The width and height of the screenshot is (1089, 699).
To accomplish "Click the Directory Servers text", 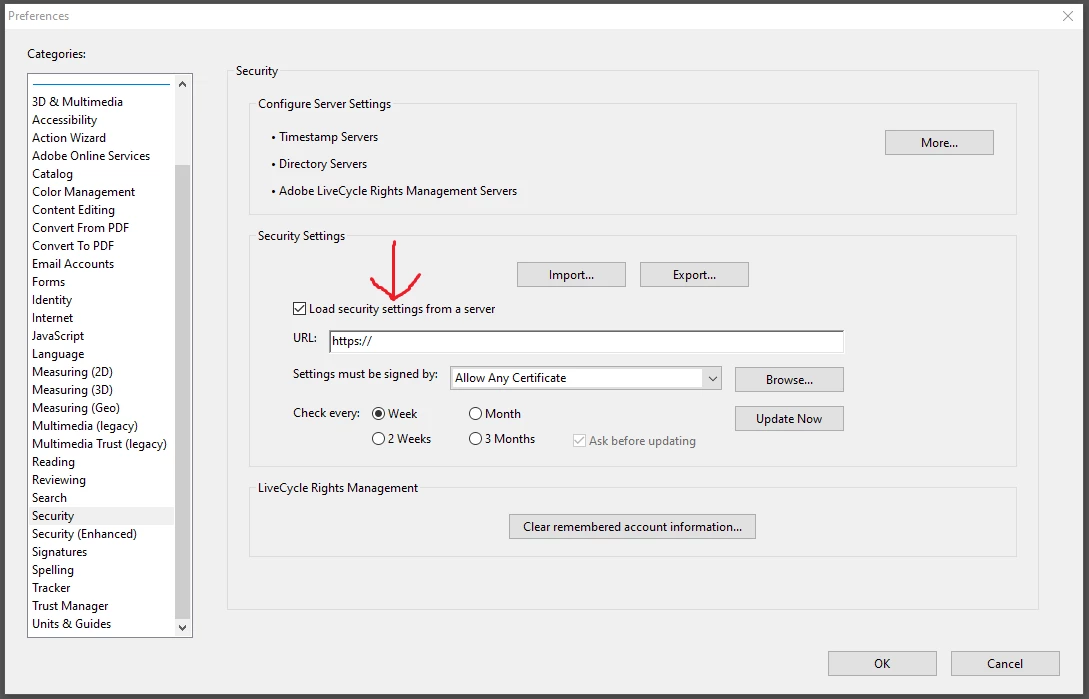I will (x=323, y=164).
